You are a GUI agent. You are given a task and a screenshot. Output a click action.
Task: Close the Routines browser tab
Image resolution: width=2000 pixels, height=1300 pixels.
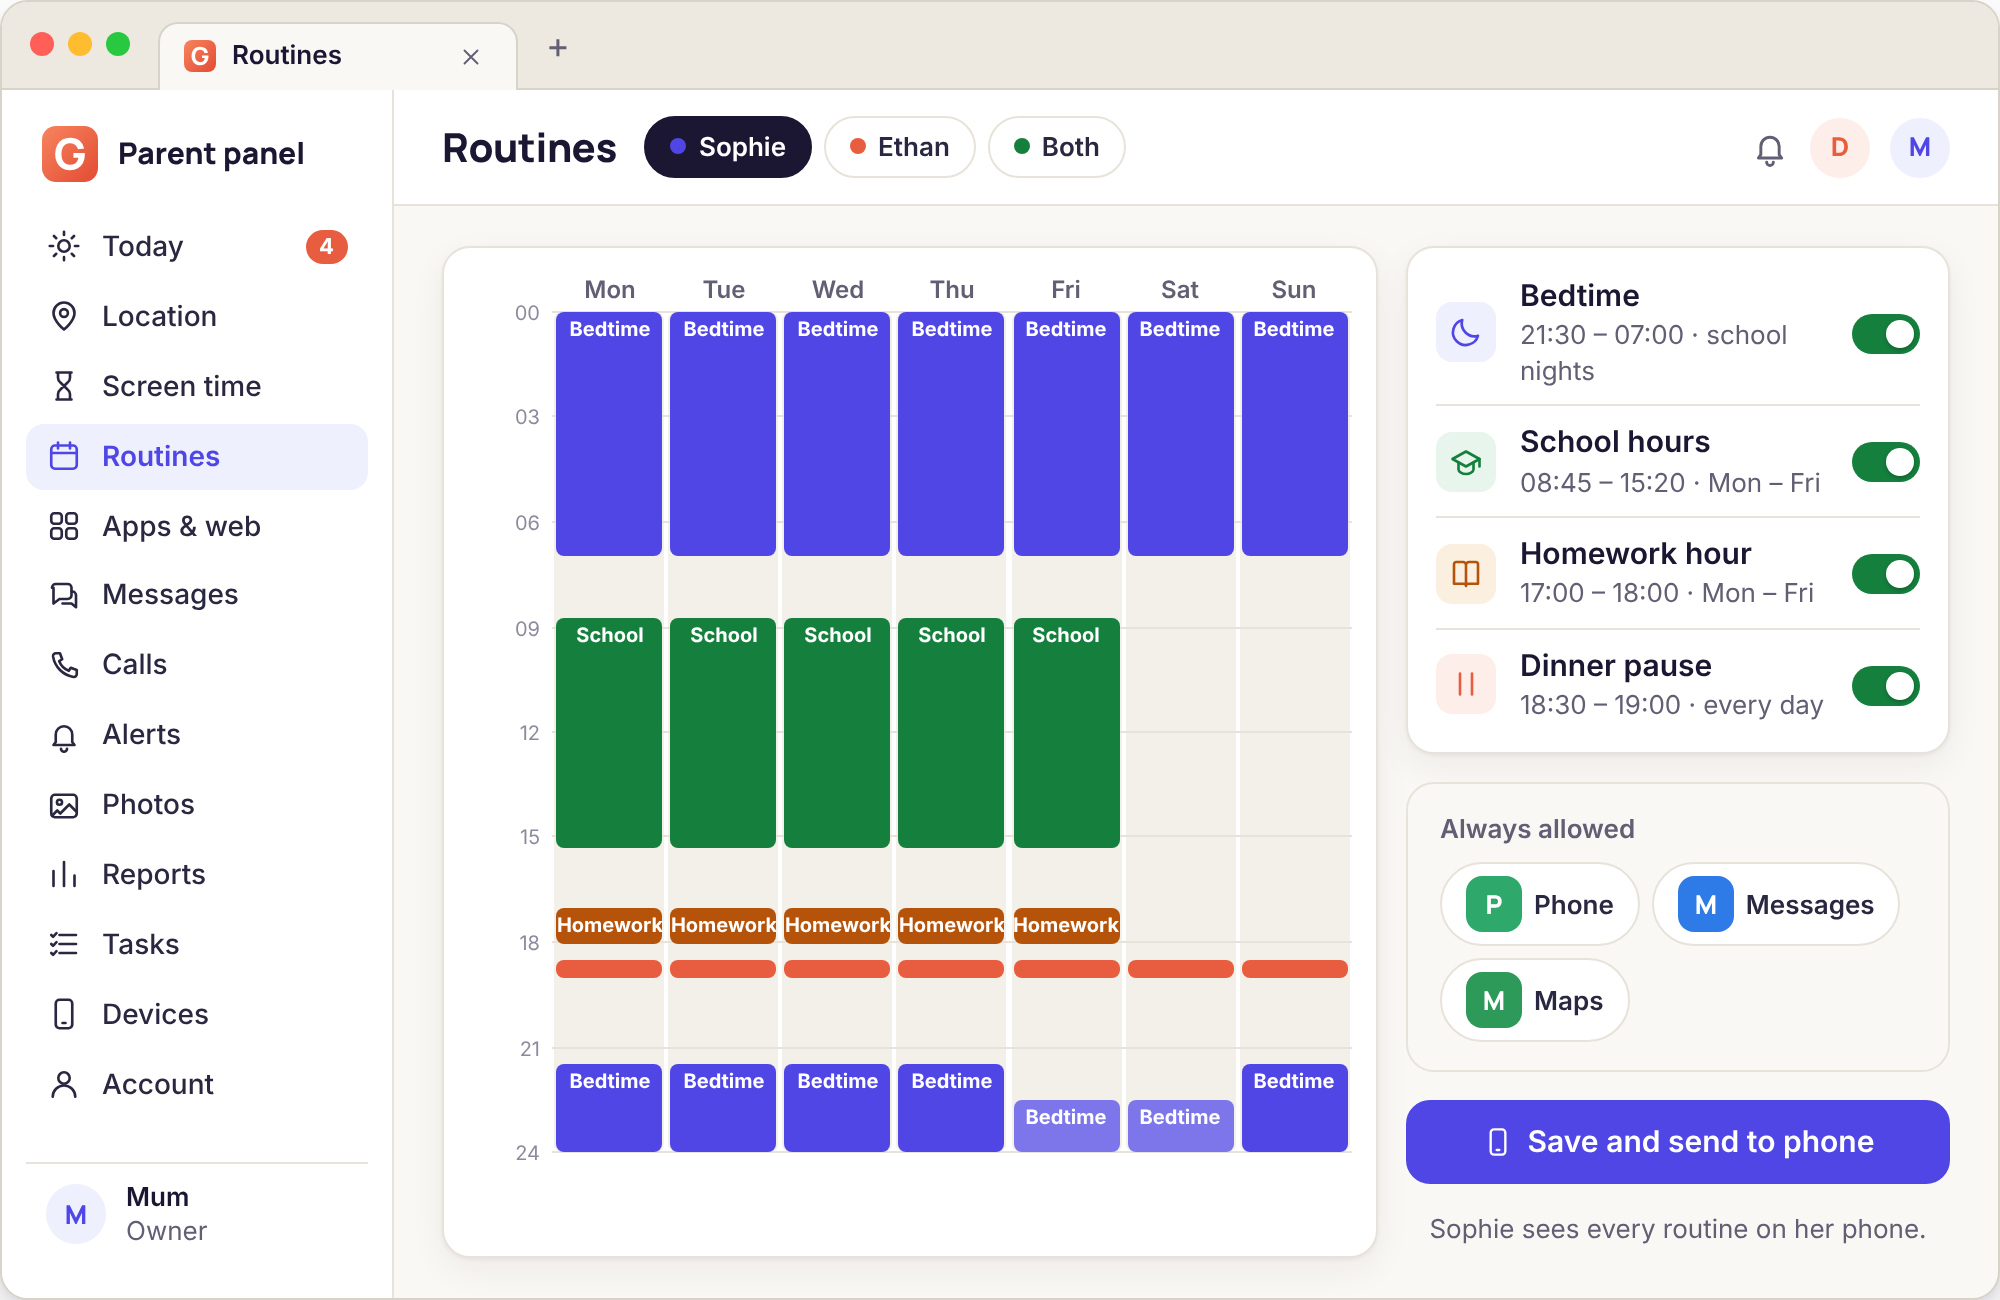[471, 57]
